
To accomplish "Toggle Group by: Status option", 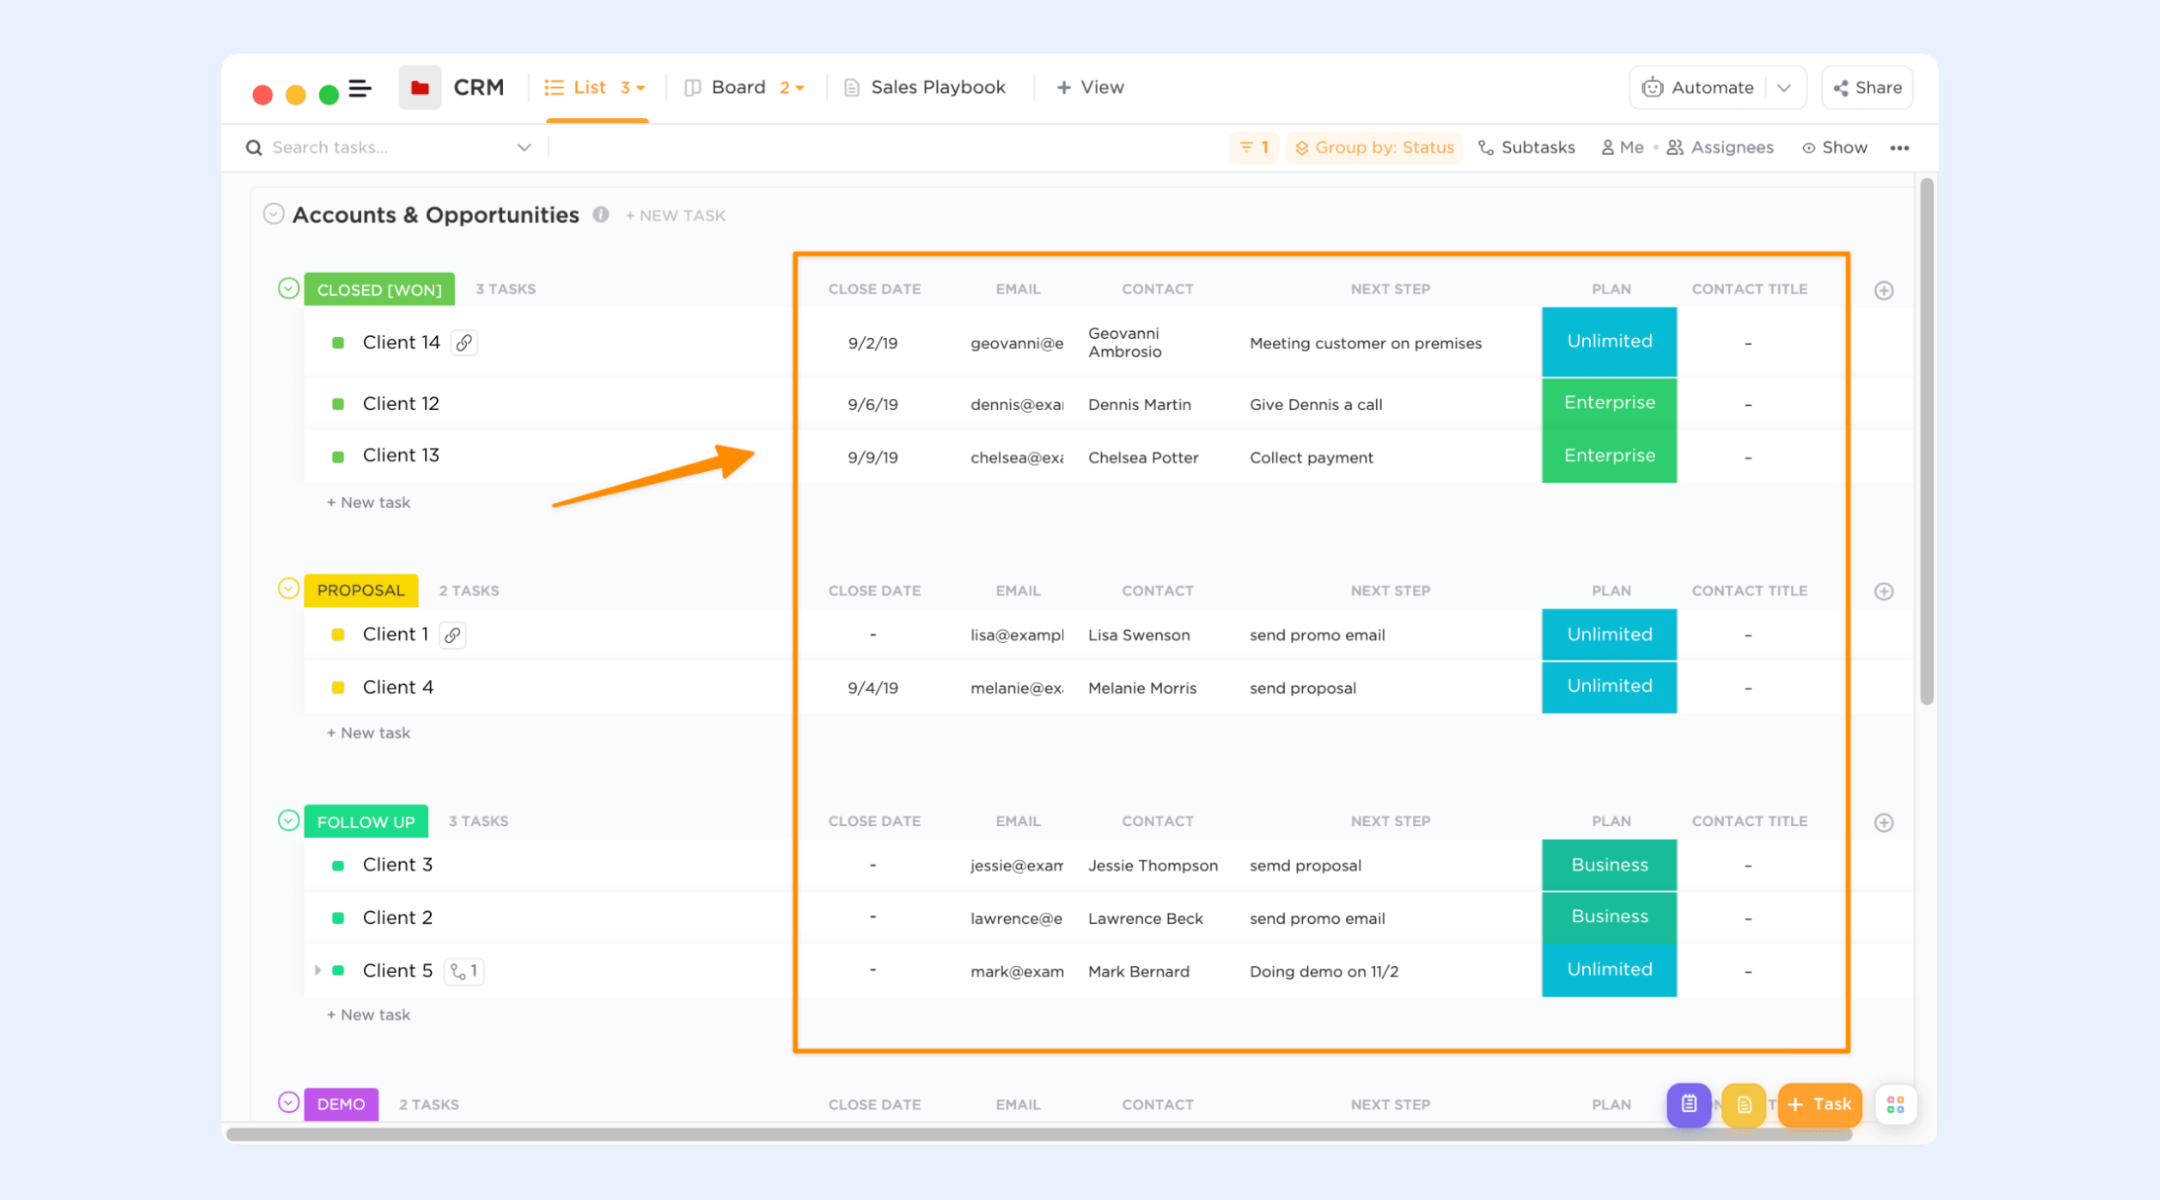I will pyautogui.click(x=1375, y=147).
